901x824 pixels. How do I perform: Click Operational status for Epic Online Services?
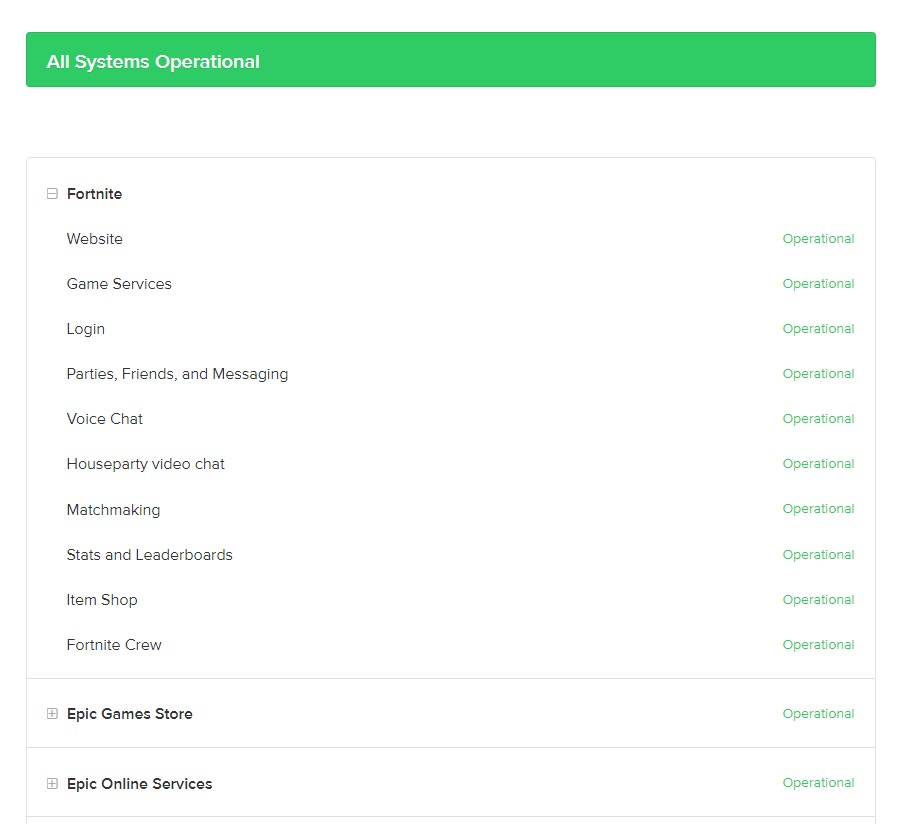(818, 783)
